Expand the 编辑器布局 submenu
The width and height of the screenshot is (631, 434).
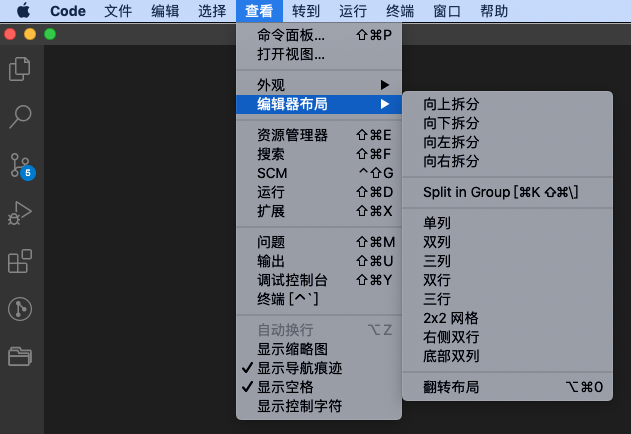(x=319, y=104)
